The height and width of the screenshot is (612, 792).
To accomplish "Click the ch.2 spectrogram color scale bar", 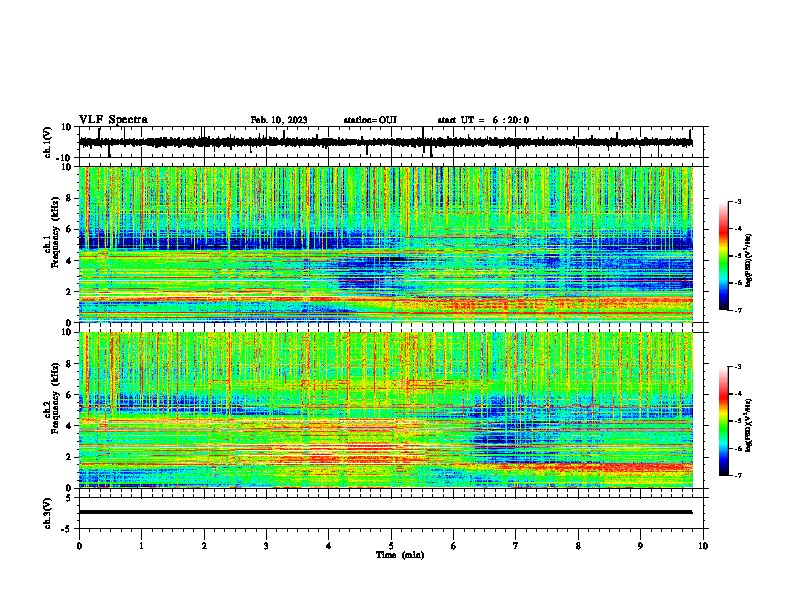I will (x=723, y=421).
